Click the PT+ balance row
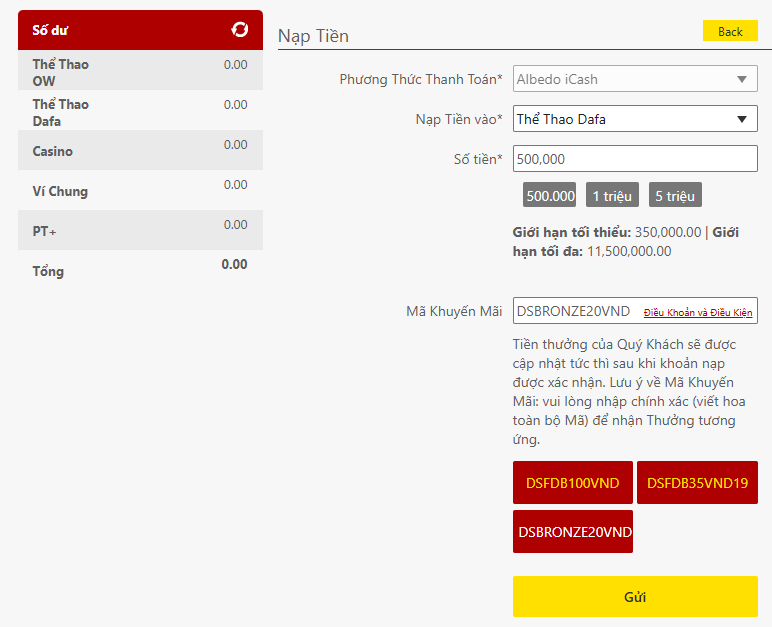 pyautogui.click(x=140, y=231)
